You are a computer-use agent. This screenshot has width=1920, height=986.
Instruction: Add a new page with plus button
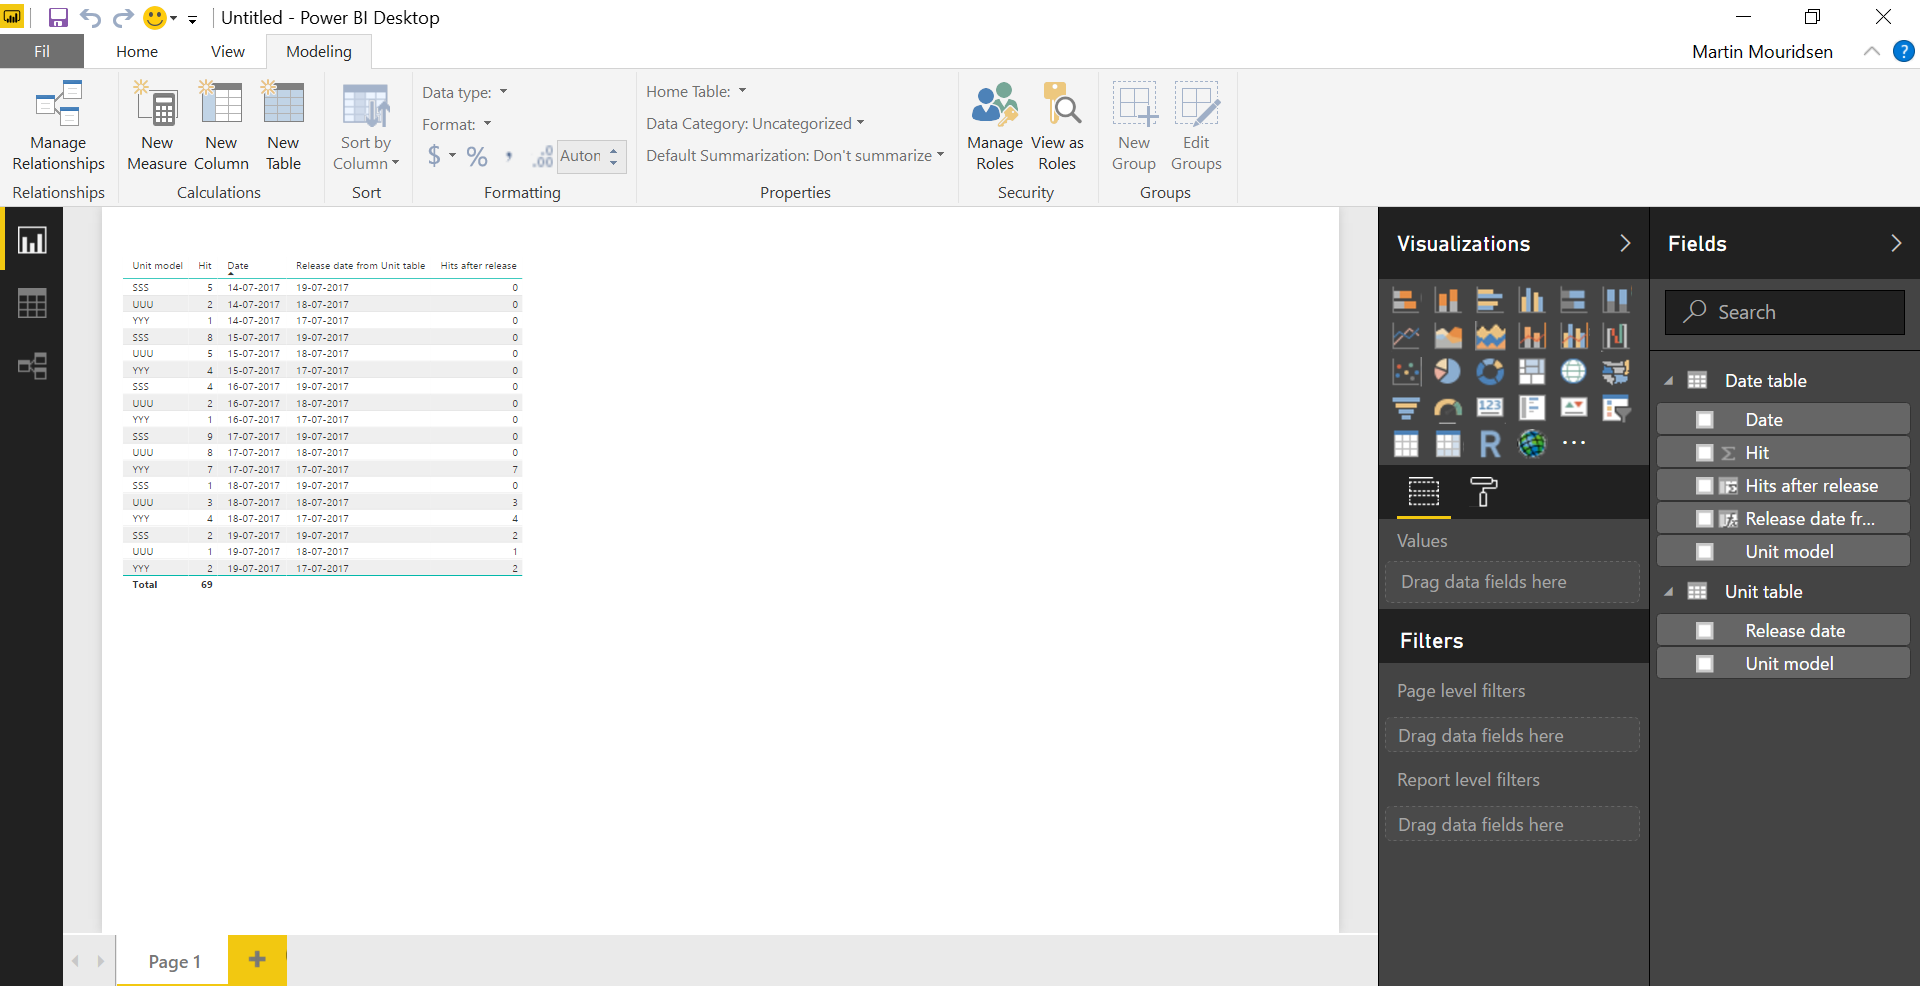click(257, 960)
